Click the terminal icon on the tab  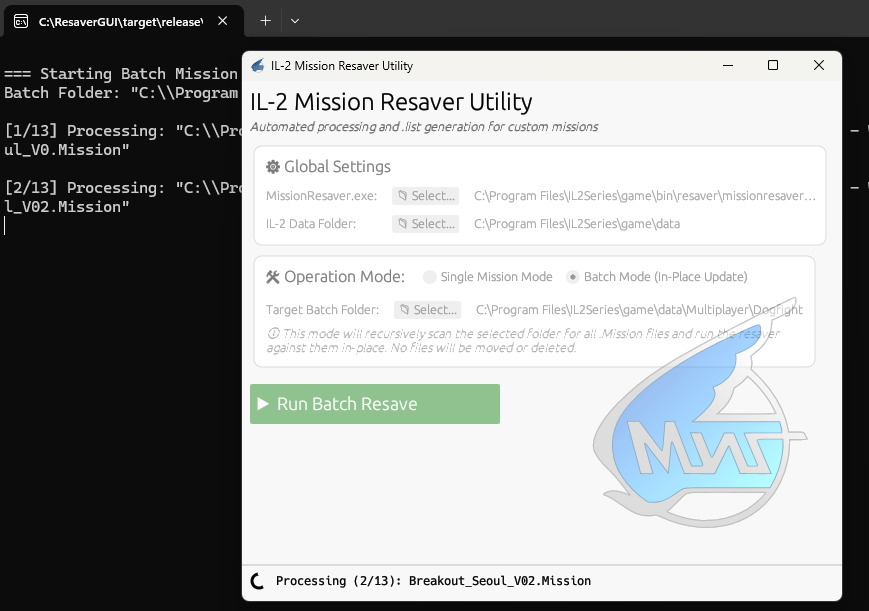tap(21, 22)
